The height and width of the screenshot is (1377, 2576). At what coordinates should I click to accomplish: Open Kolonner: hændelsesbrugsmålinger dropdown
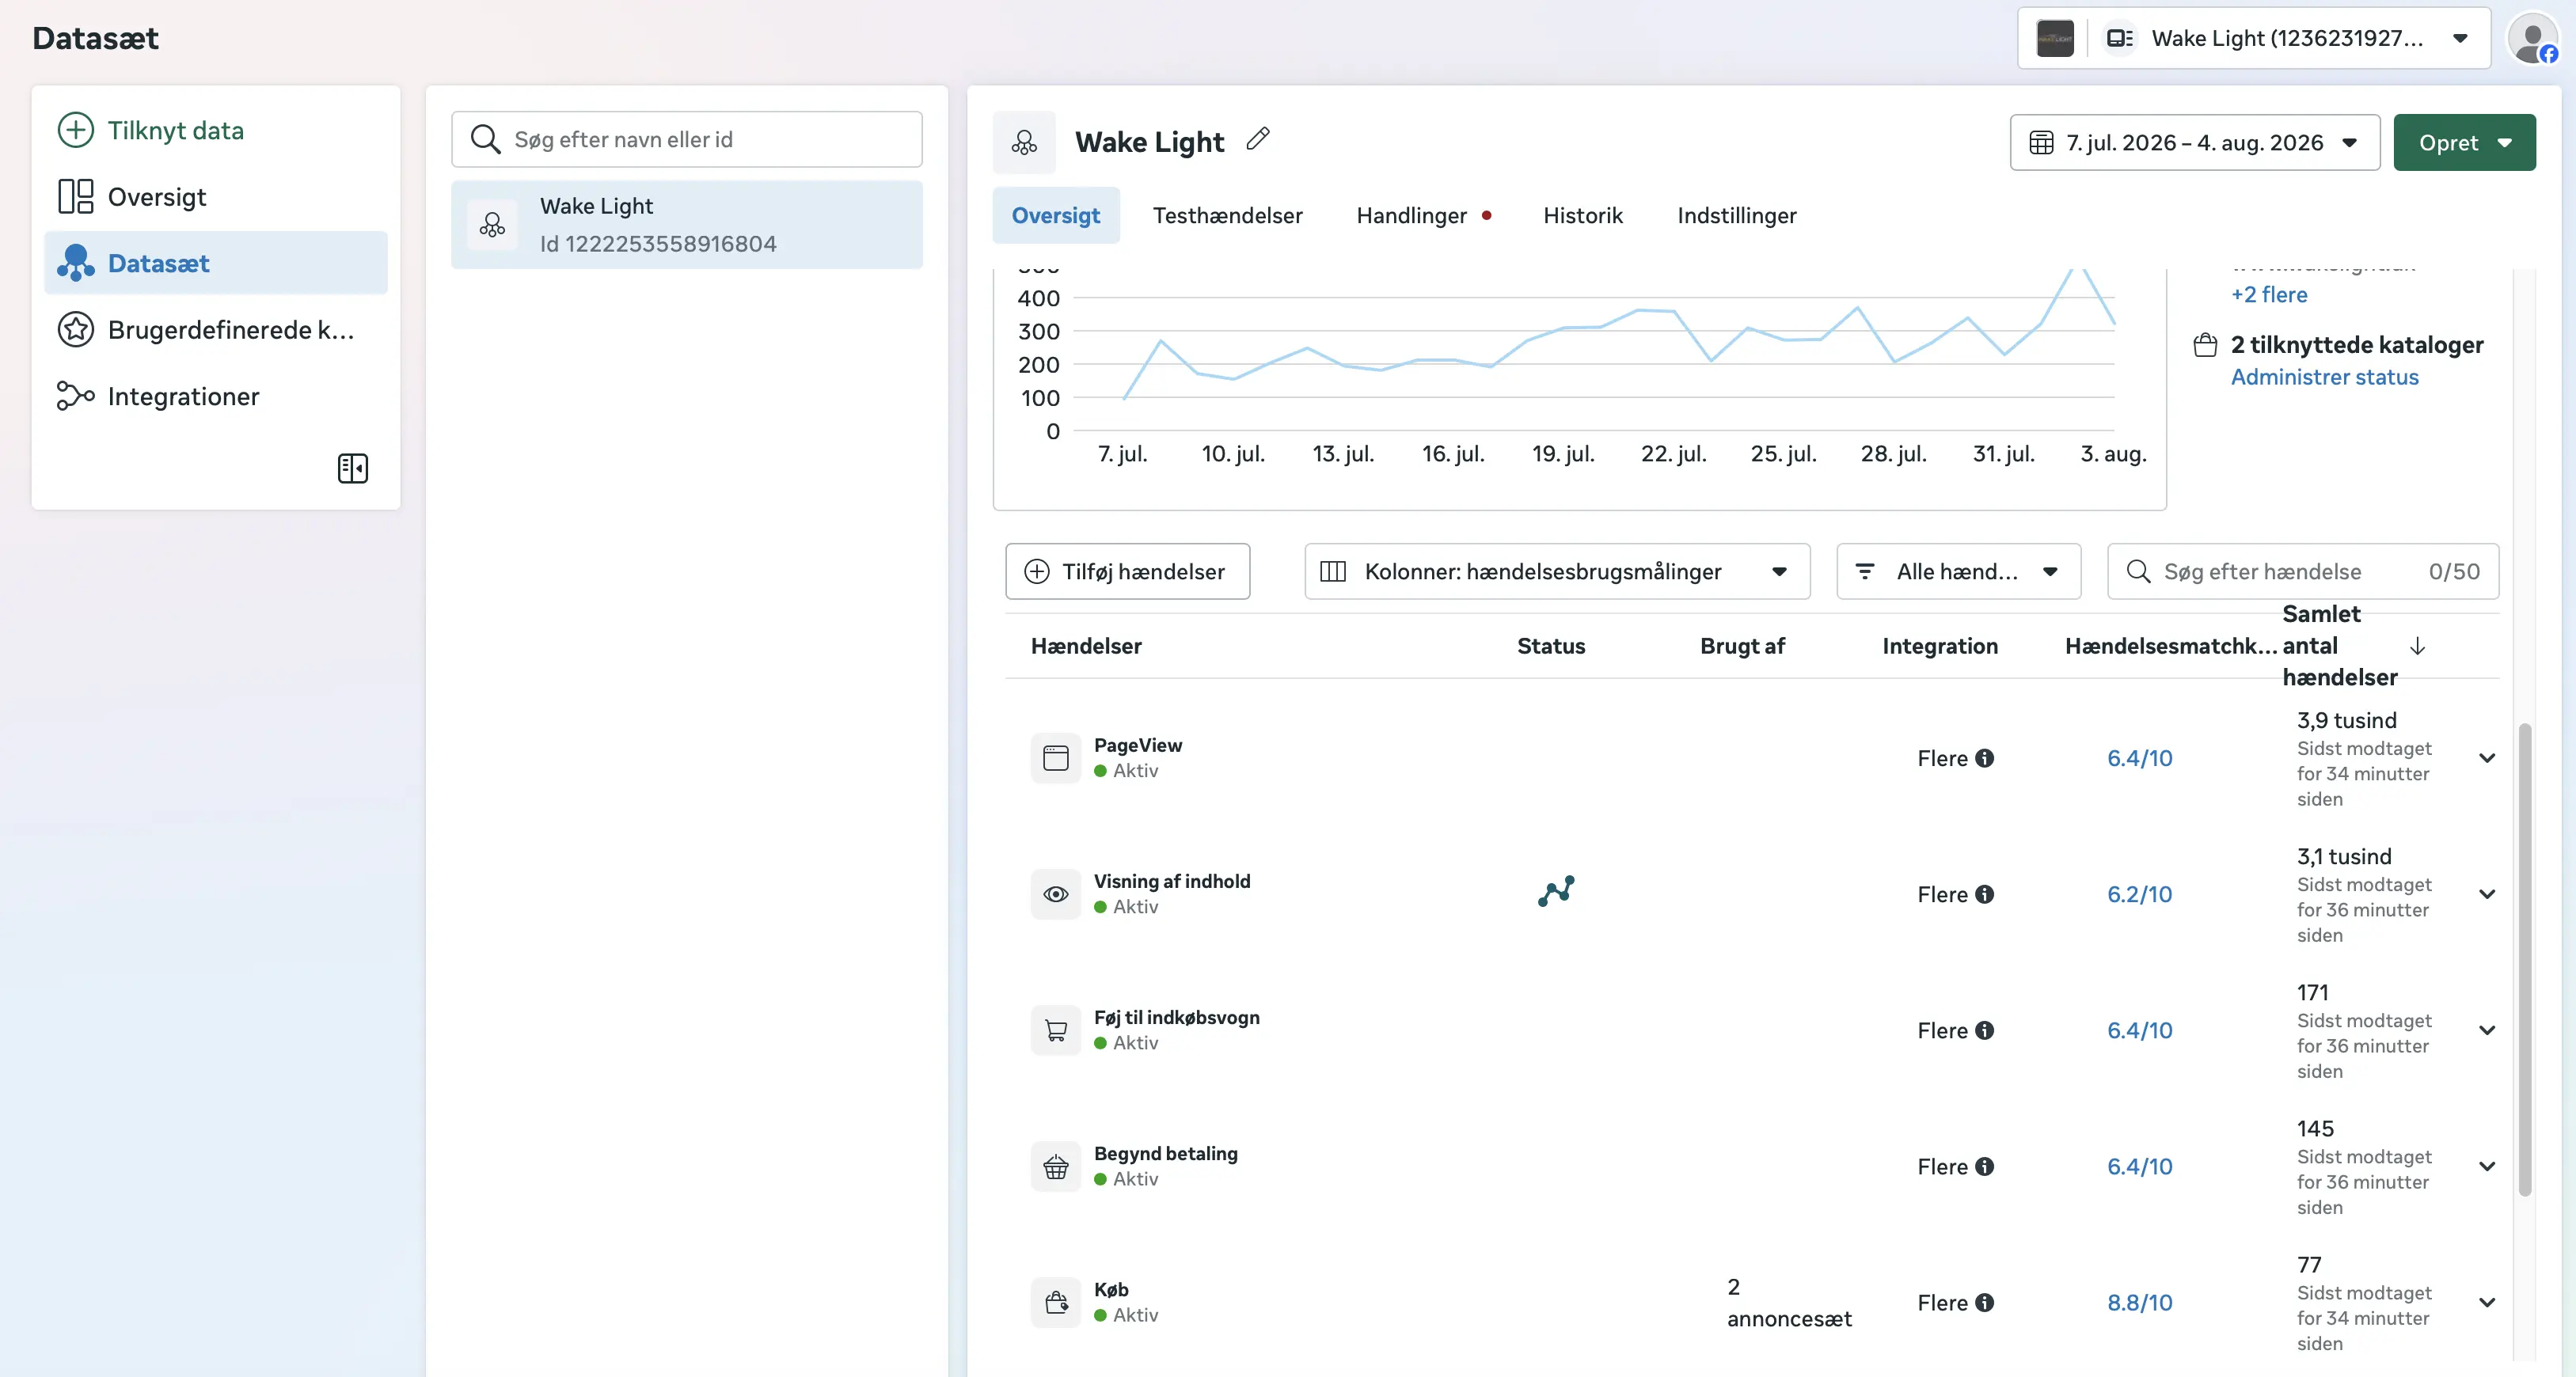(x=1557, y=571)
